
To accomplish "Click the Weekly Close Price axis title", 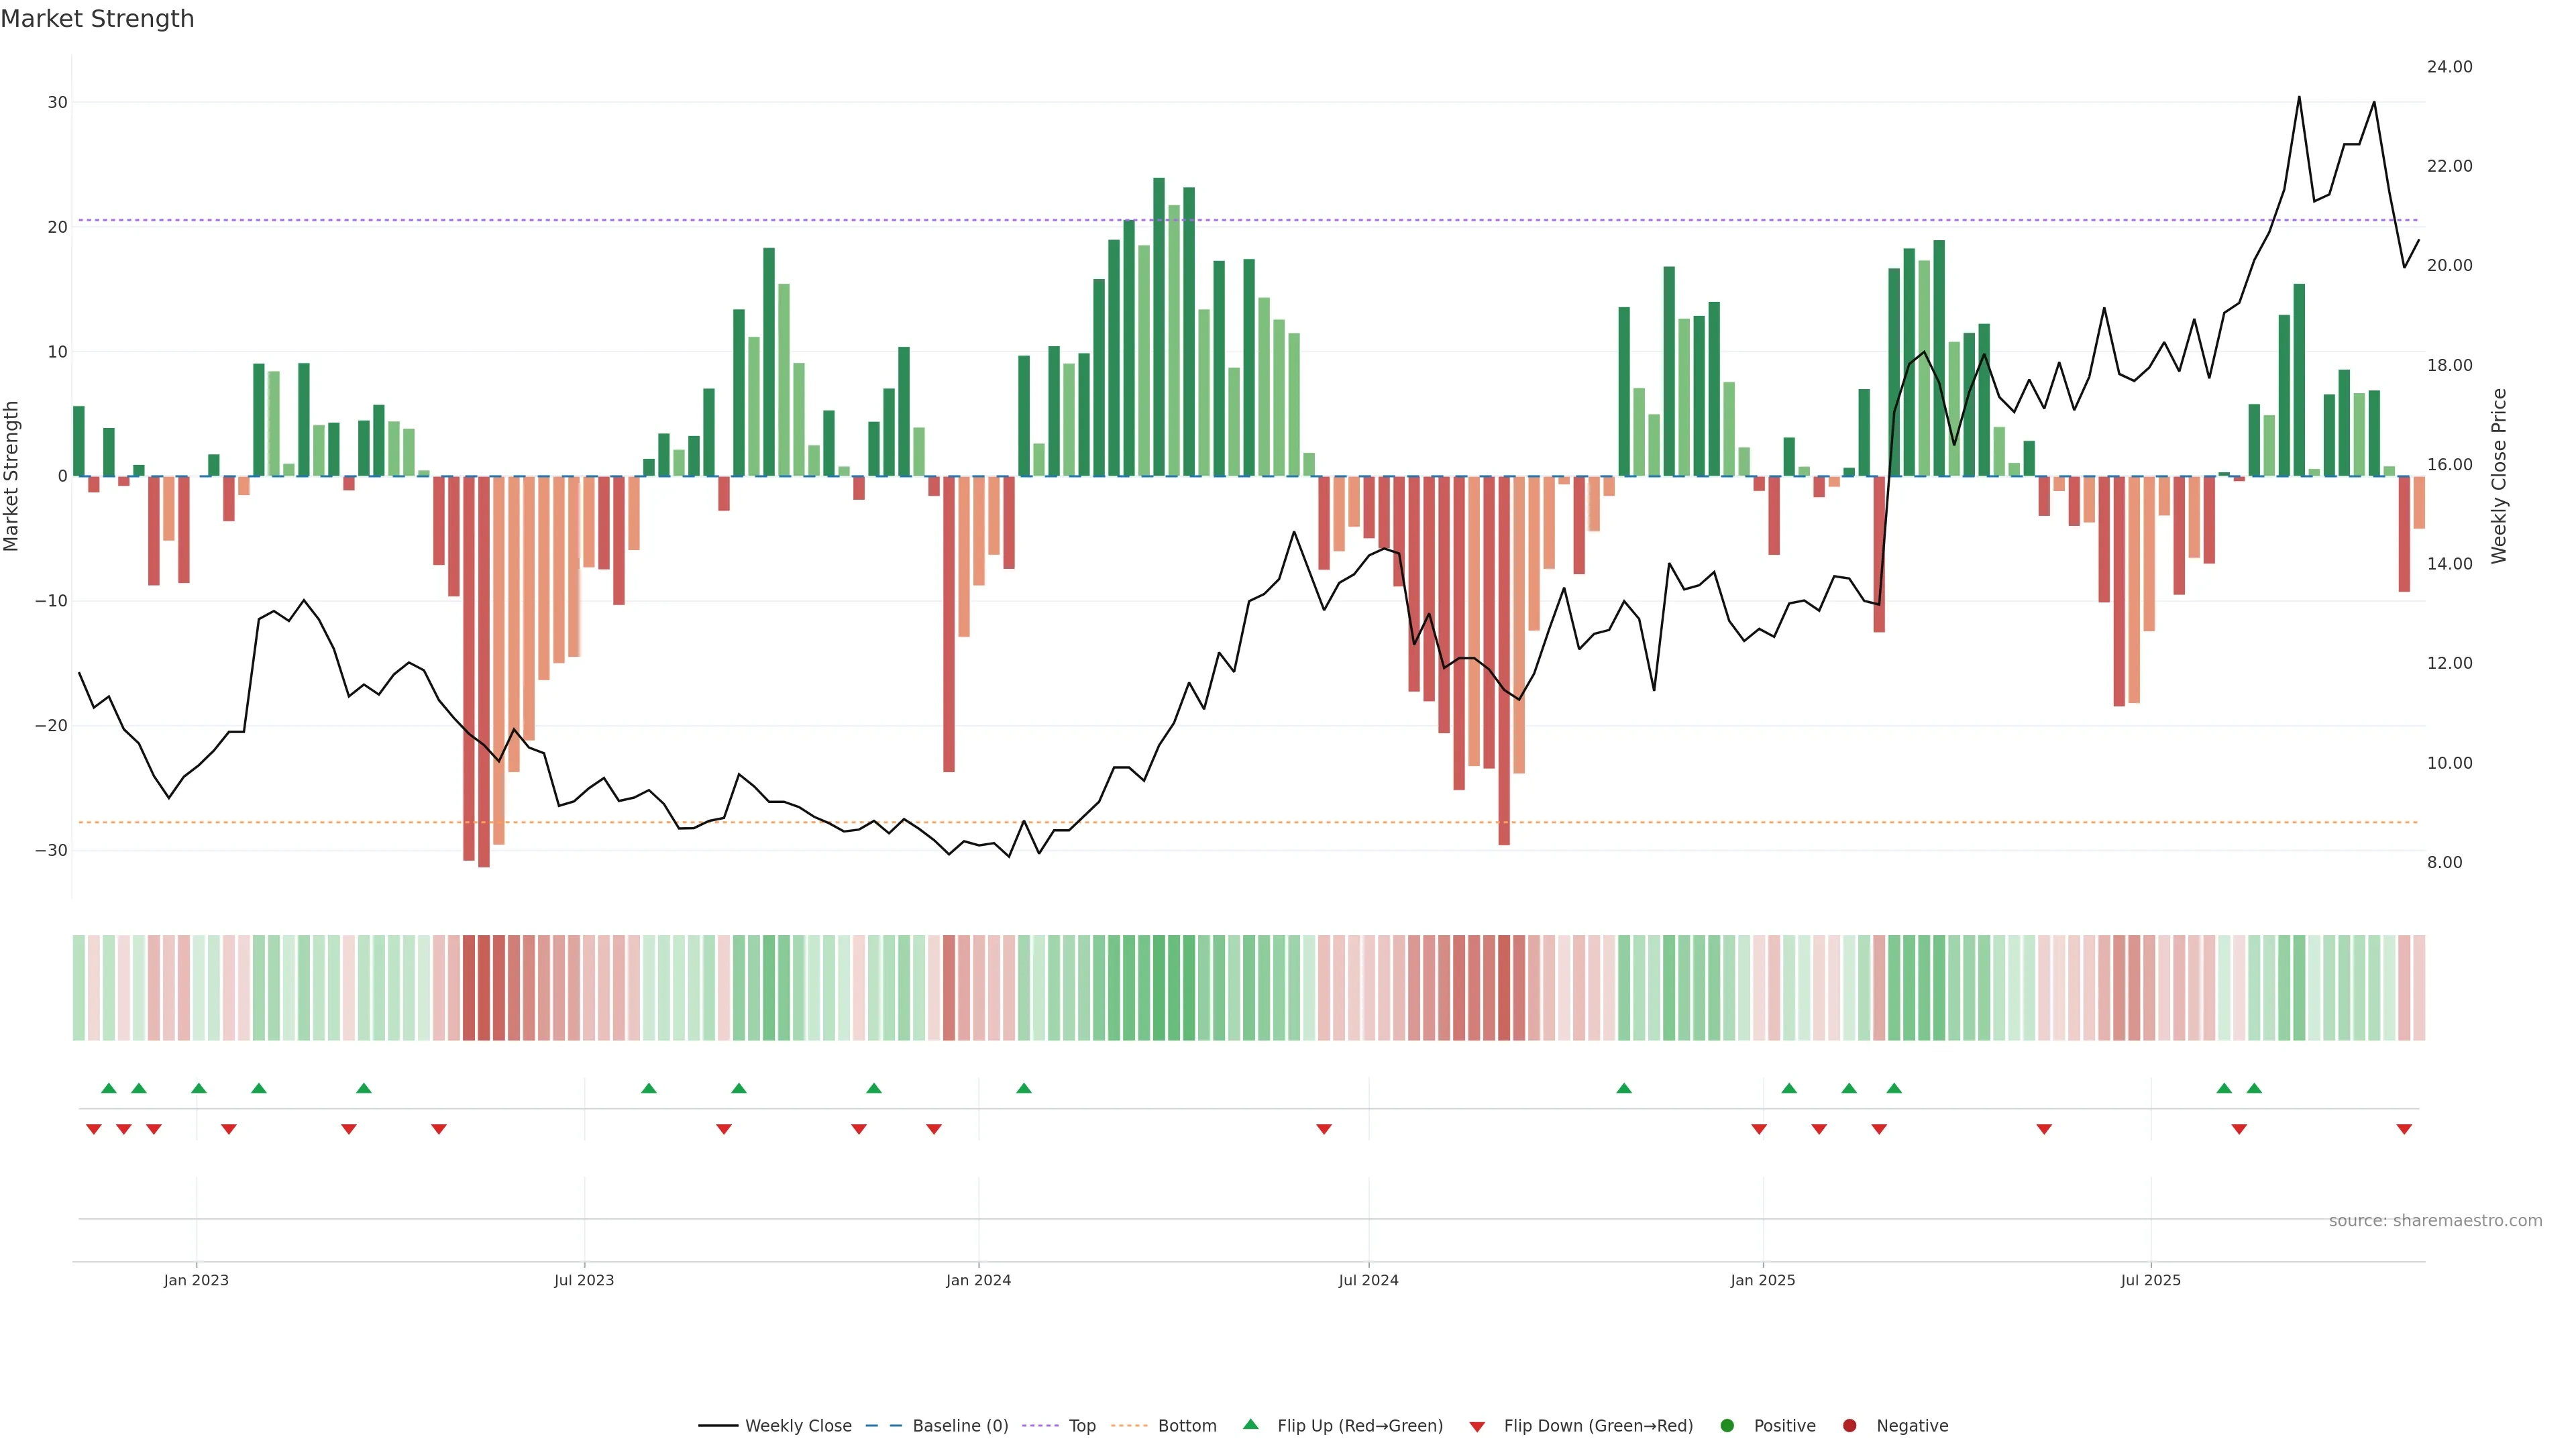I will click(x=2499, y=476).
